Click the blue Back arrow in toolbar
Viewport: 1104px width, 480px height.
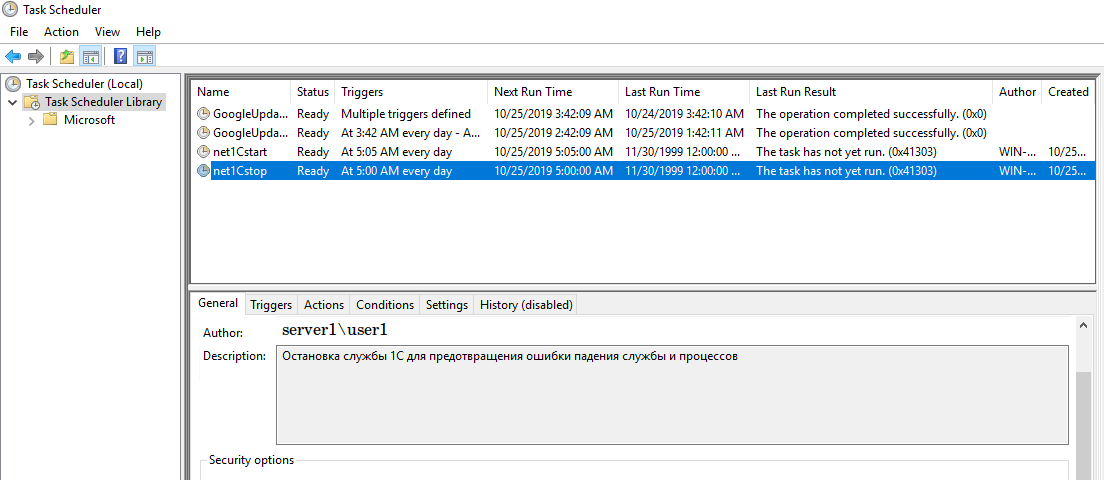coord(13,56)
